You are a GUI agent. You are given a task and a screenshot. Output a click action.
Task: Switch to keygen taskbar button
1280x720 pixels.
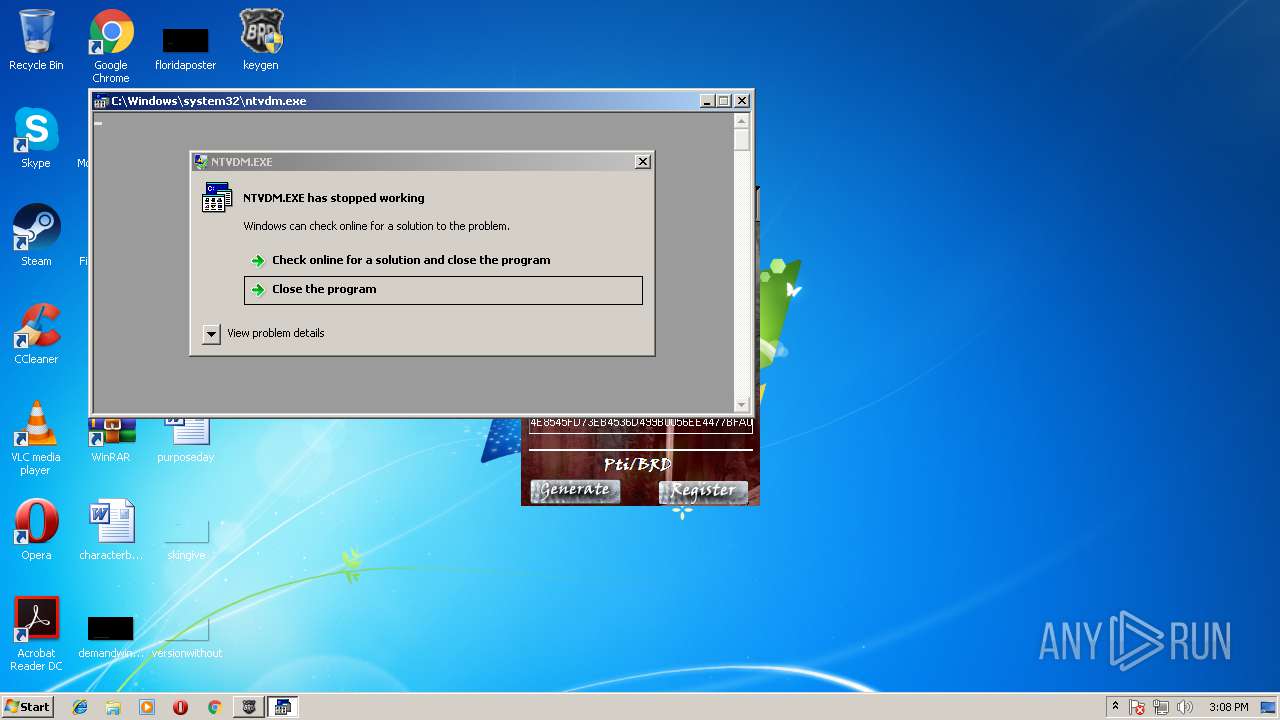pyautogui.click(x=249, y=707)
